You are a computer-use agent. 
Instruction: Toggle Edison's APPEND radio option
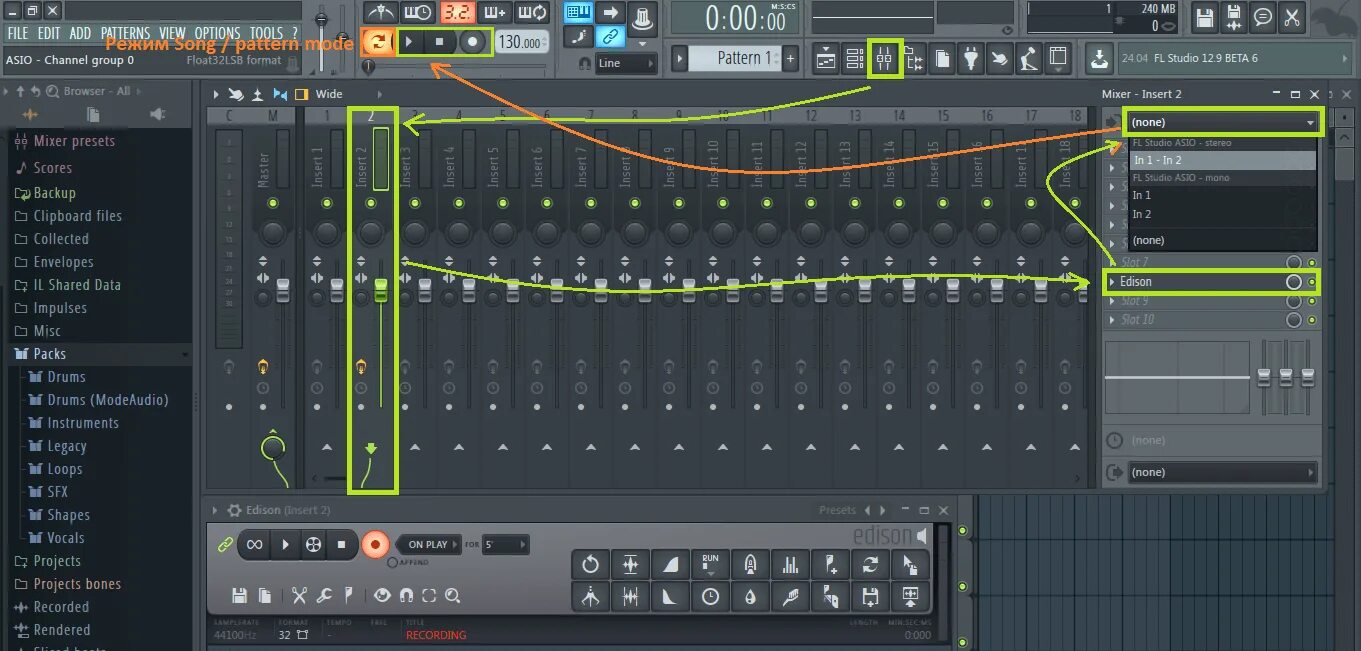[x=393, y=562]
